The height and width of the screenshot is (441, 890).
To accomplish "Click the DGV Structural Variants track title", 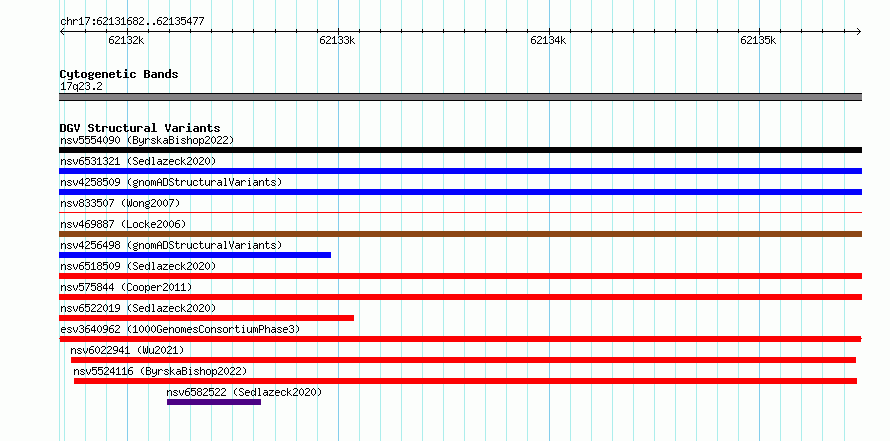I will click(140, 128).
